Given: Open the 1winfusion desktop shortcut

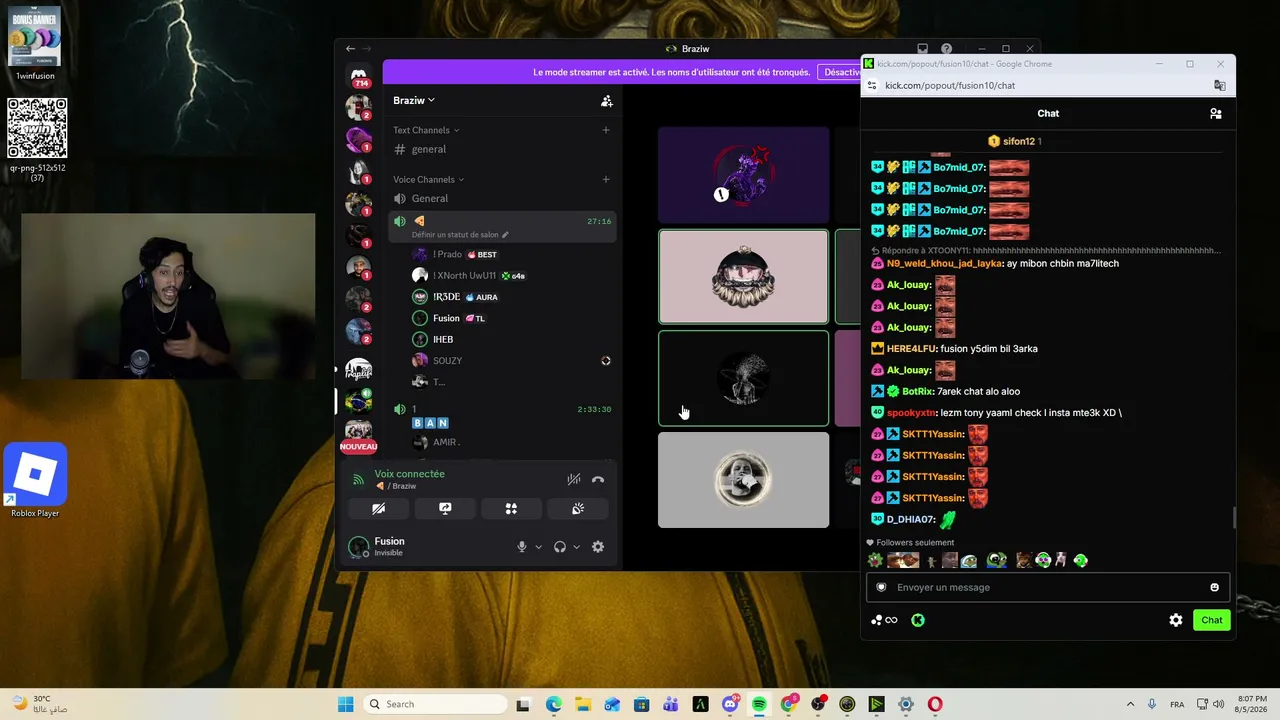Looking at the screenshot, I should 35,43.
